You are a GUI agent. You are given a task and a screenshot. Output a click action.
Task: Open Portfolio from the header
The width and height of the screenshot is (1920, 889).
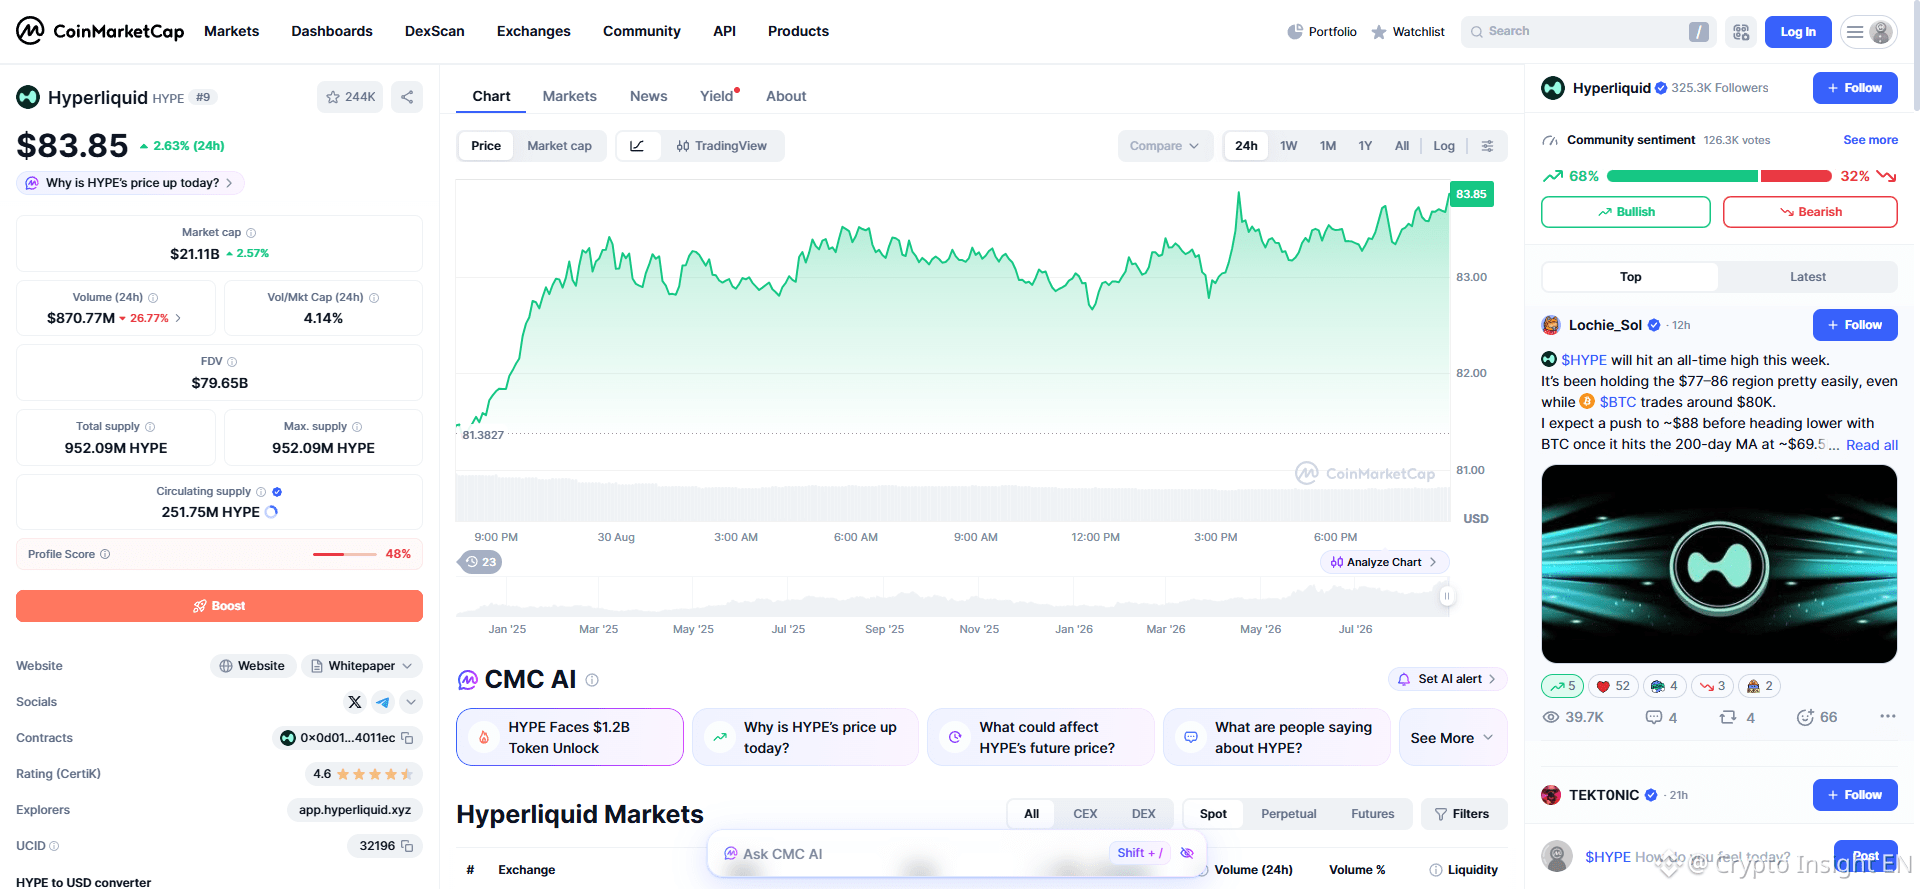click(1322, 32)
